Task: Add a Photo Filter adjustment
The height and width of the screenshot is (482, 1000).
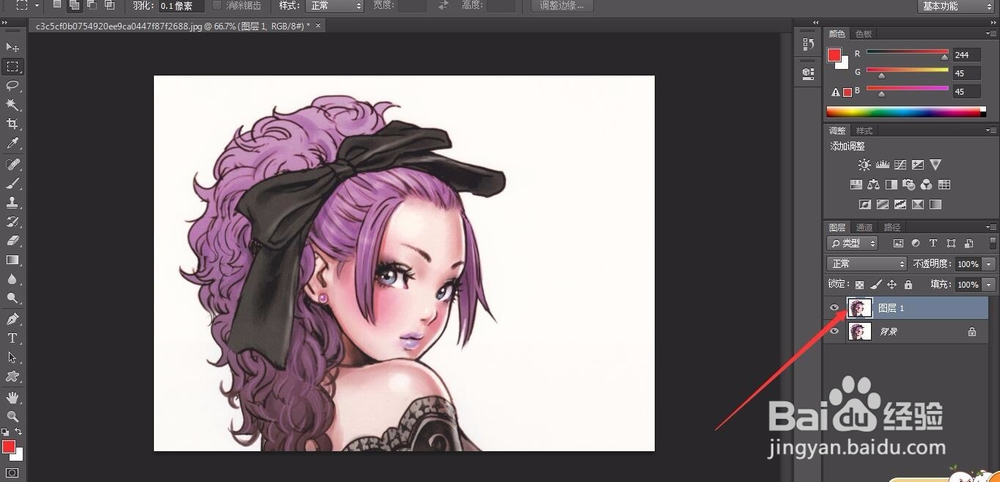Action: coord(909,185)
